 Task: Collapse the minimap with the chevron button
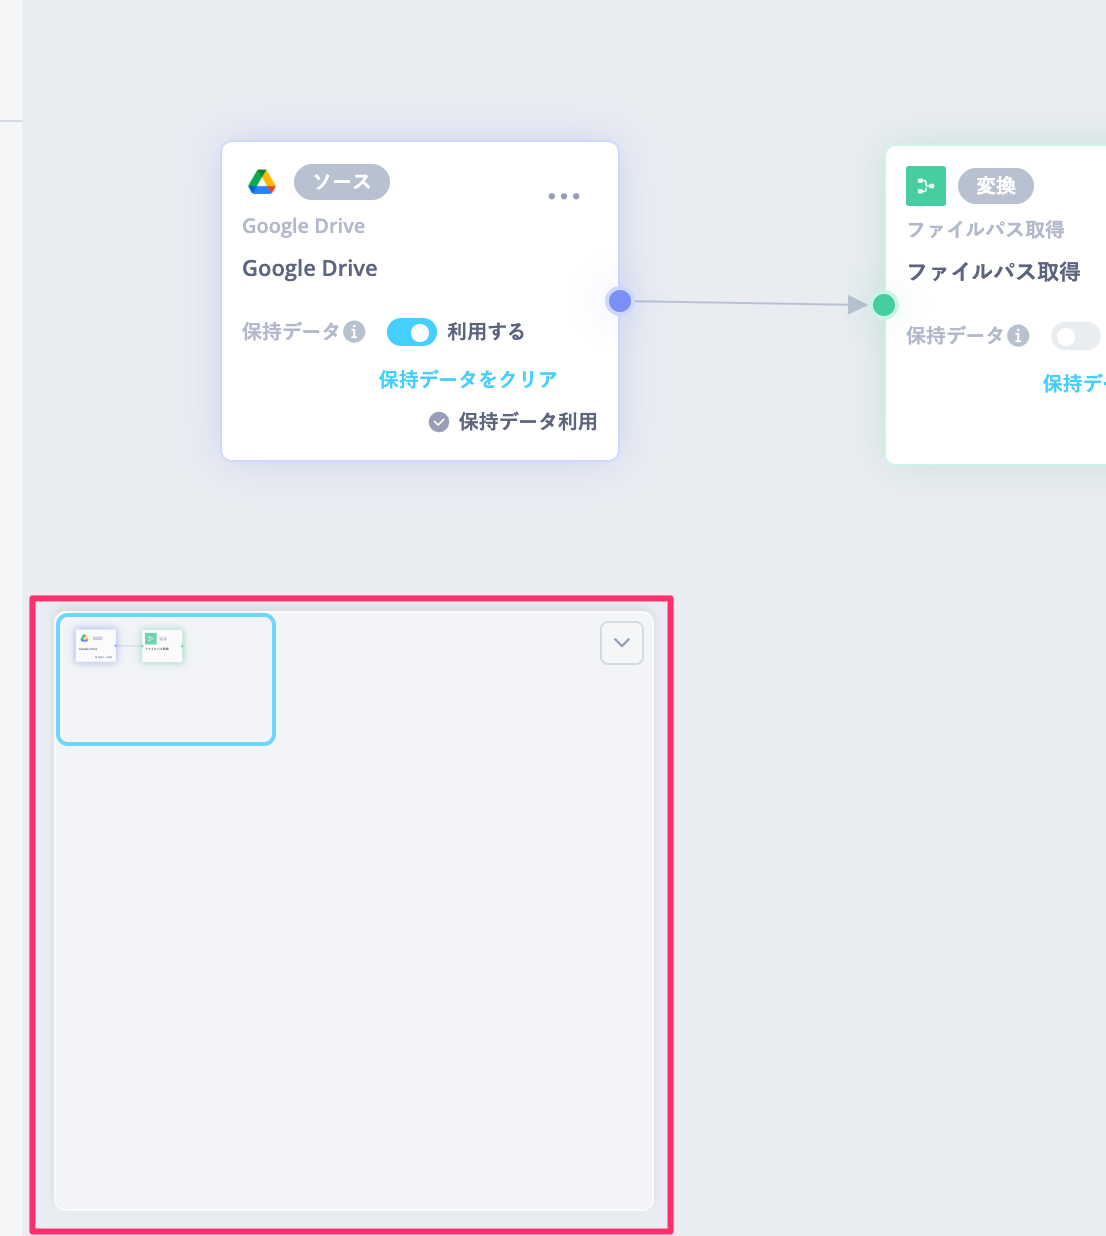tap(622, 643)
